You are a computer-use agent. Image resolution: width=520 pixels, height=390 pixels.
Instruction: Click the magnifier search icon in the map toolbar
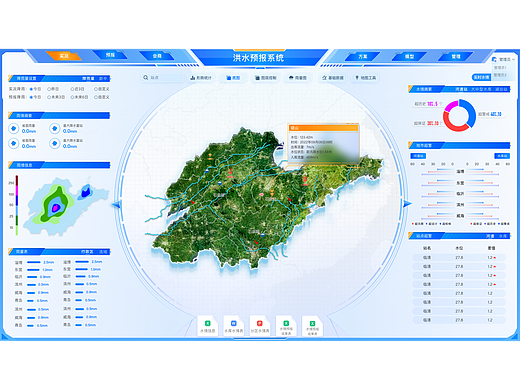(x=146, y=78)
